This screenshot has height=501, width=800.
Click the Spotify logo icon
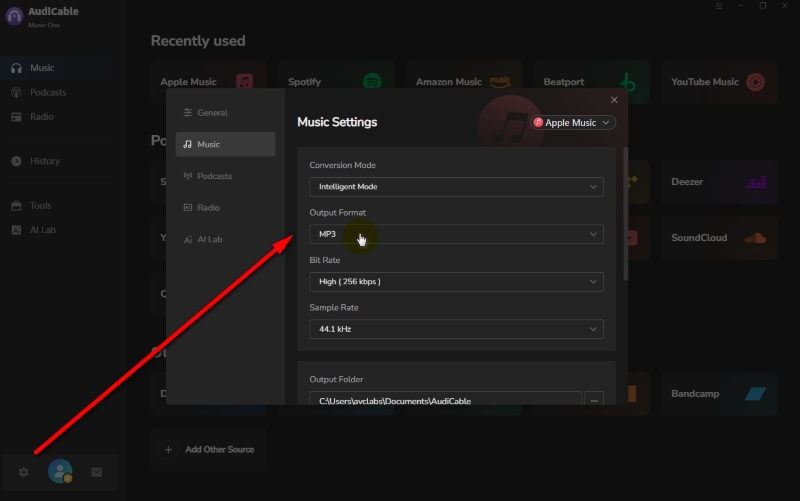pos(372,82)
